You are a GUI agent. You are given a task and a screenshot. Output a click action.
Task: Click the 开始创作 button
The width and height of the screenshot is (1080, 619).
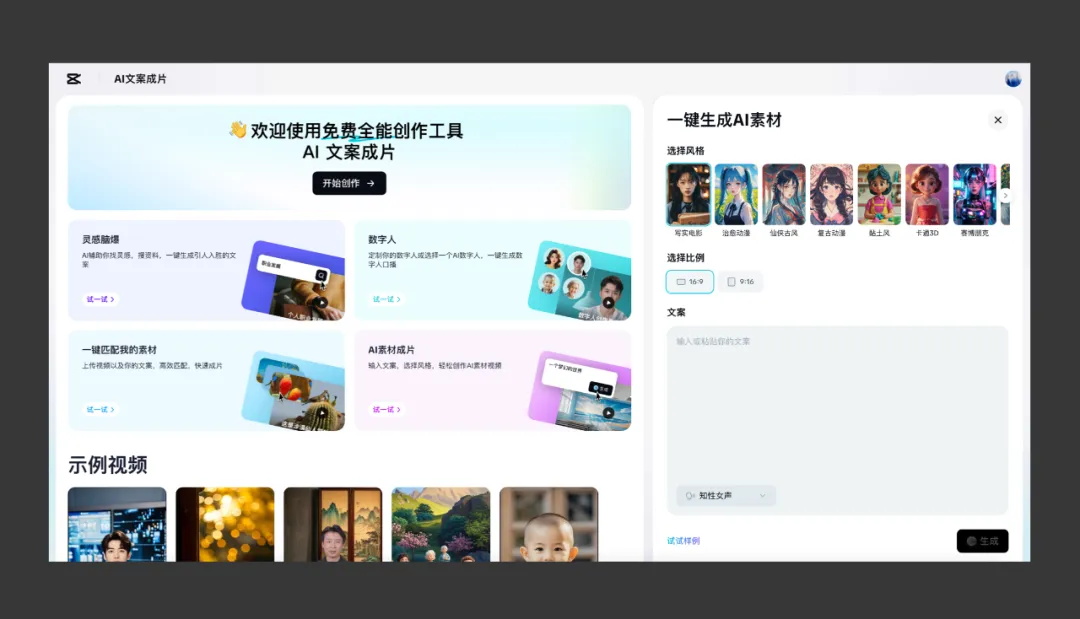pos(348,184)
